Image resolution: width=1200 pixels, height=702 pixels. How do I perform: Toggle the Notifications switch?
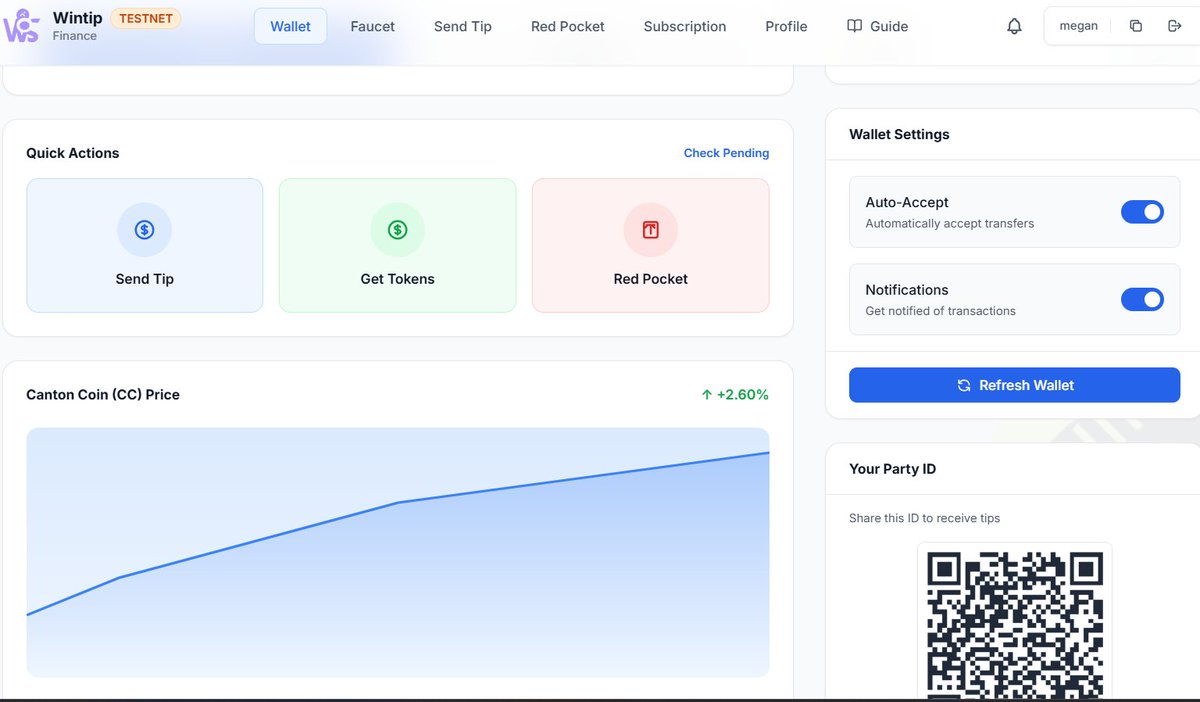click(x=1142, y=299)
